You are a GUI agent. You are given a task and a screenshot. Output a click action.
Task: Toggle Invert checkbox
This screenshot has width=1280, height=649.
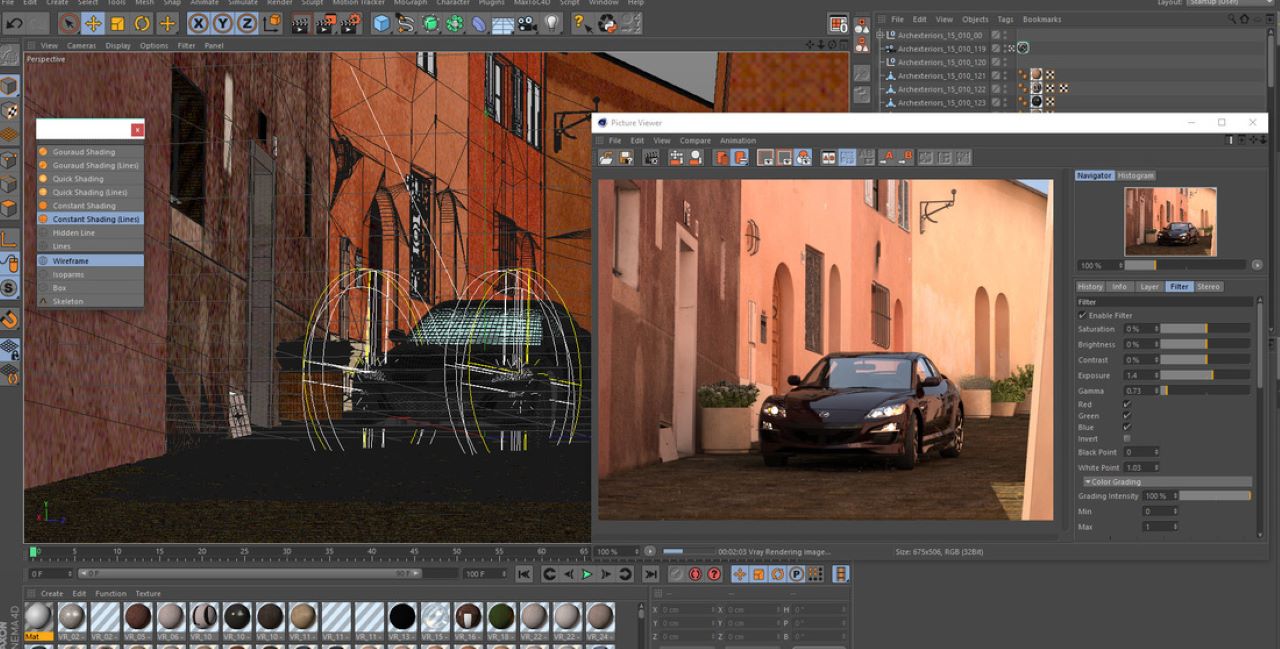pyautogui.click(x=1127, y=439)
